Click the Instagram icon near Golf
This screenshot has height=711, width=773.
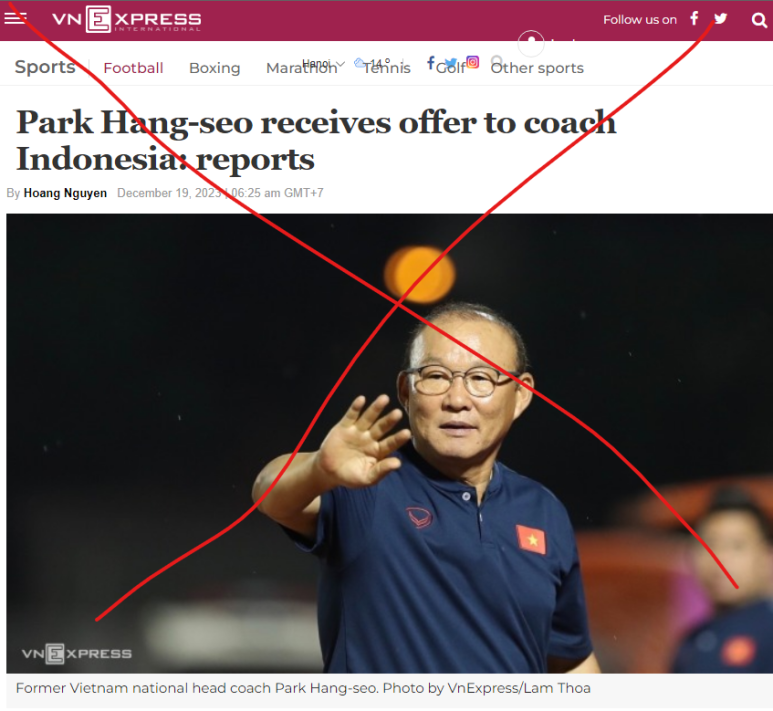472,62
